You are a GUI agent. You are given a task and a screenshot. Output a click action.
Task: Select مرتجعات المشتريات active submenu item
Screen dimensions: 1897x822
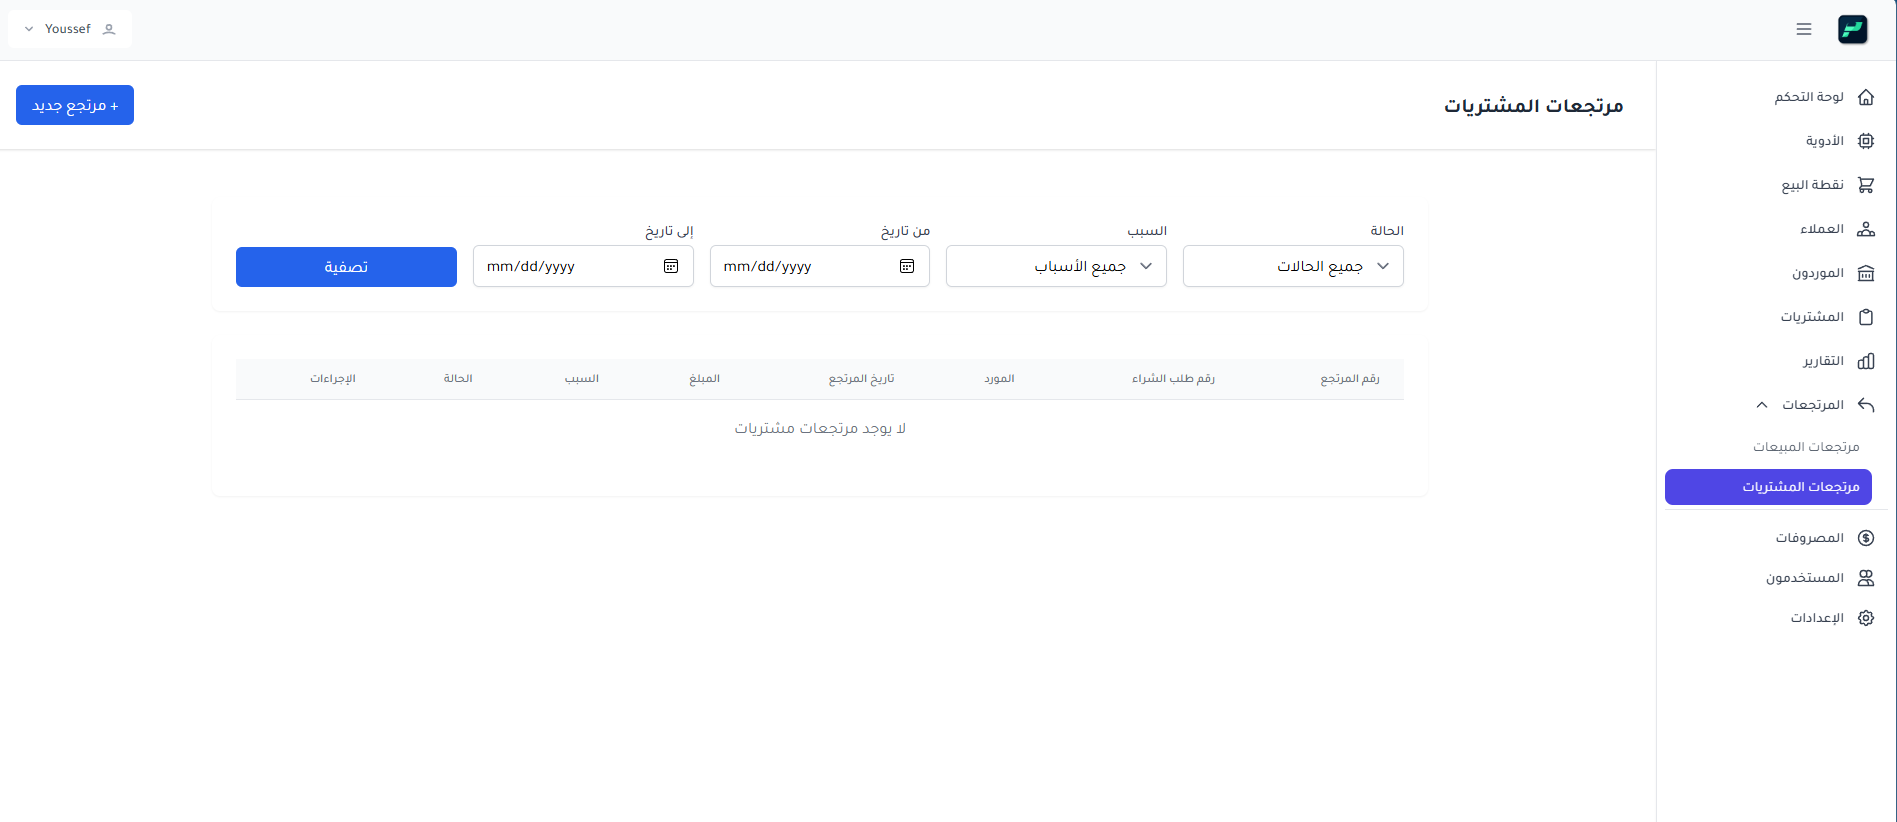click(x=1768, y=487)
